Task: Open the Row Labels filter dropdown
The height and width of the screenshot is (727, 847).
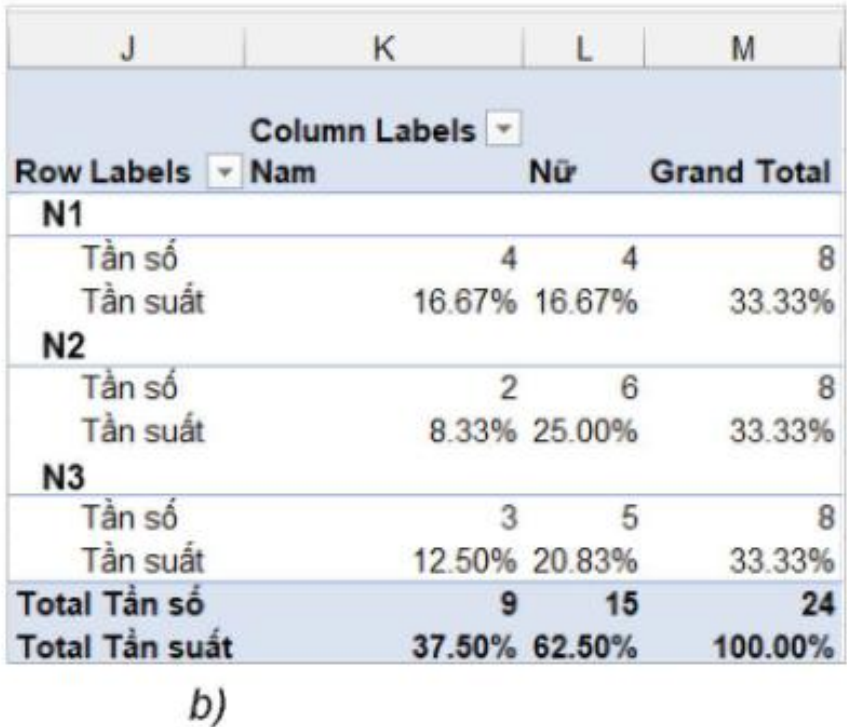Action: pyautogui.click(x=225, y=172)
